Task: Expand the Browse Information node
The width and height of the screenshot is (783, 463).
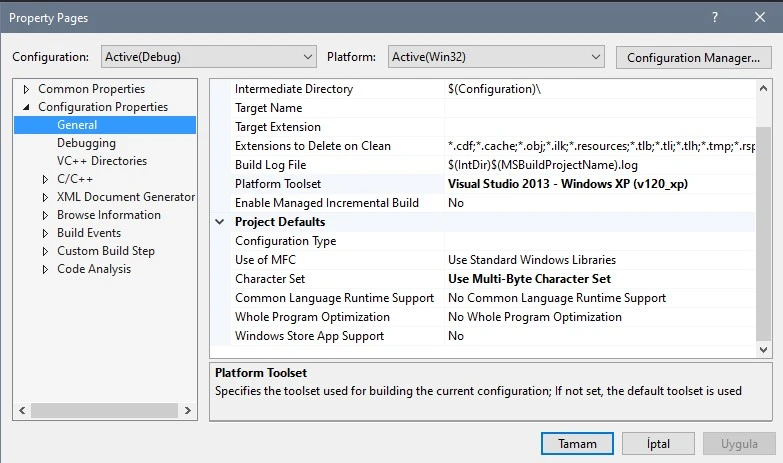Action: click(x=45, y=215)
